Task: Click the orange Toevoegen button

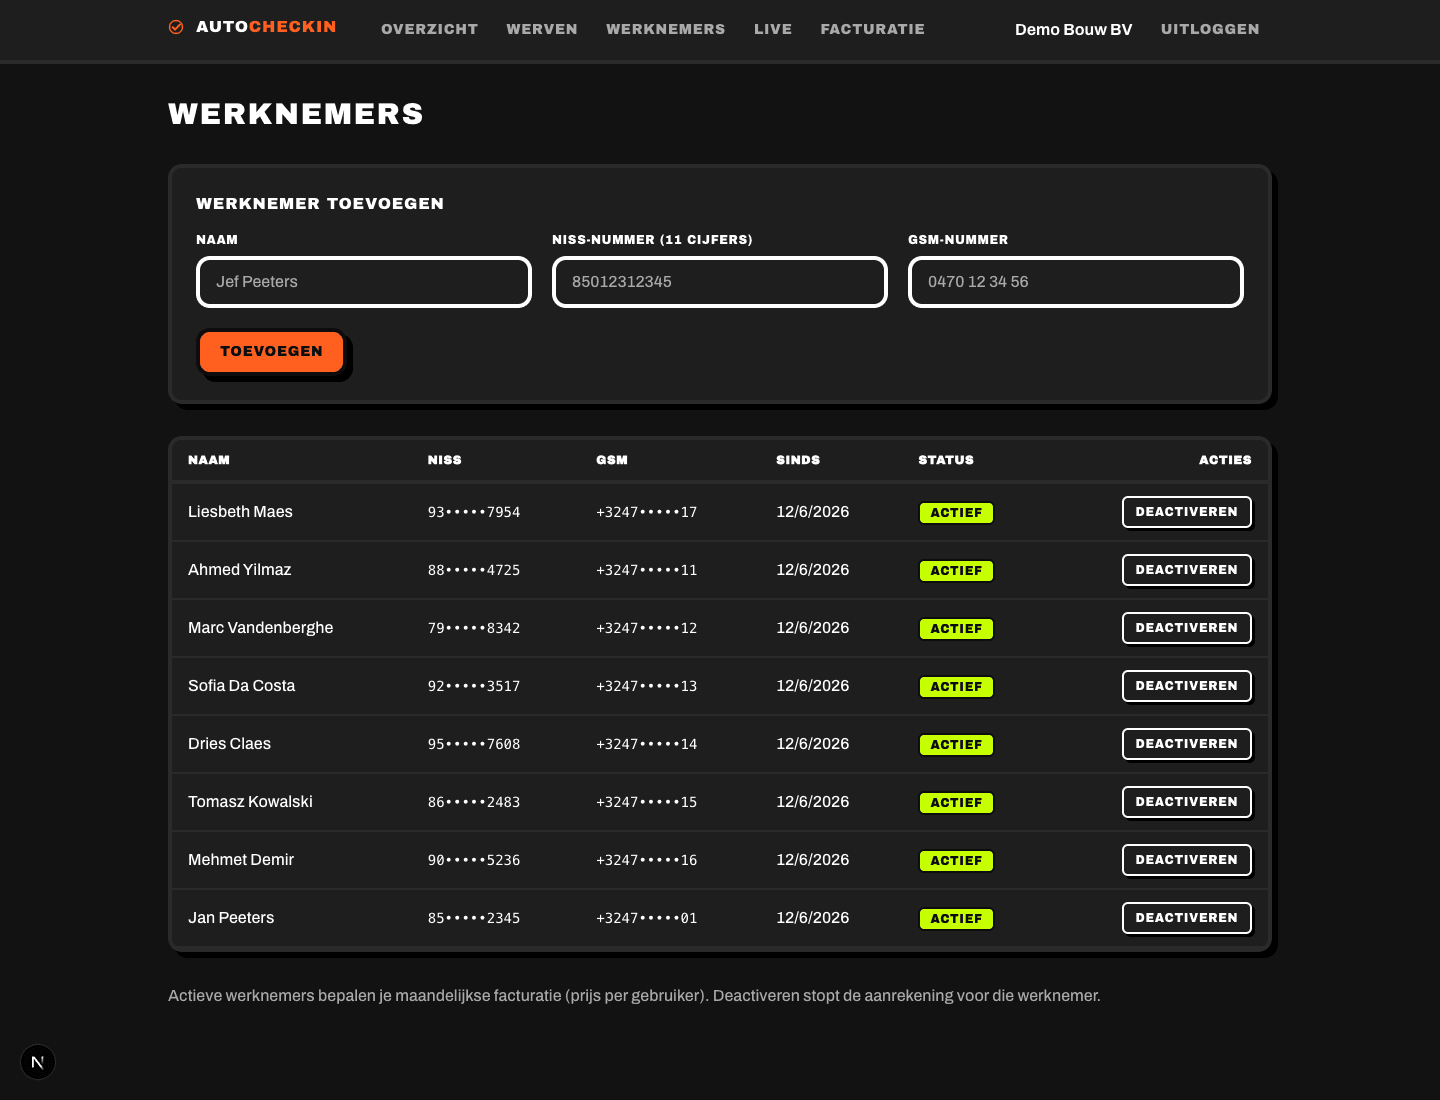Action: tap(271, 351)
